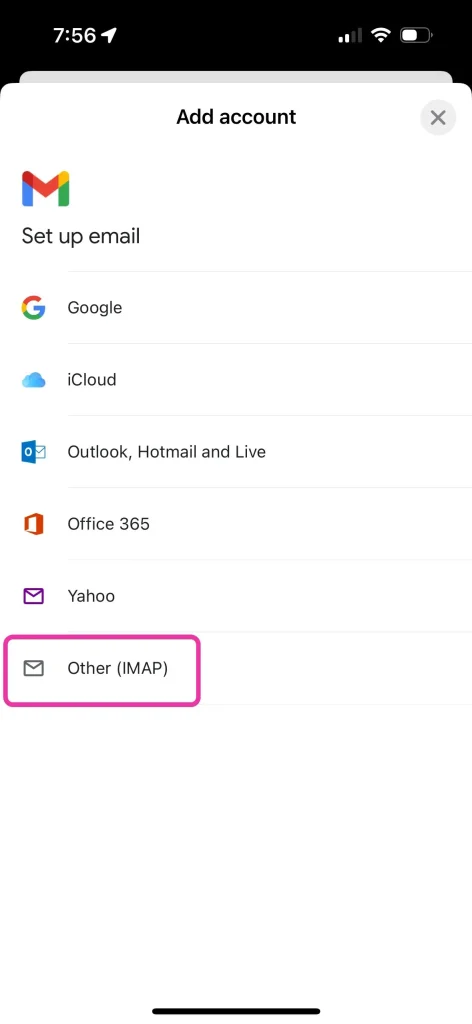Select Other (IMAP) option

click(236, 668)
